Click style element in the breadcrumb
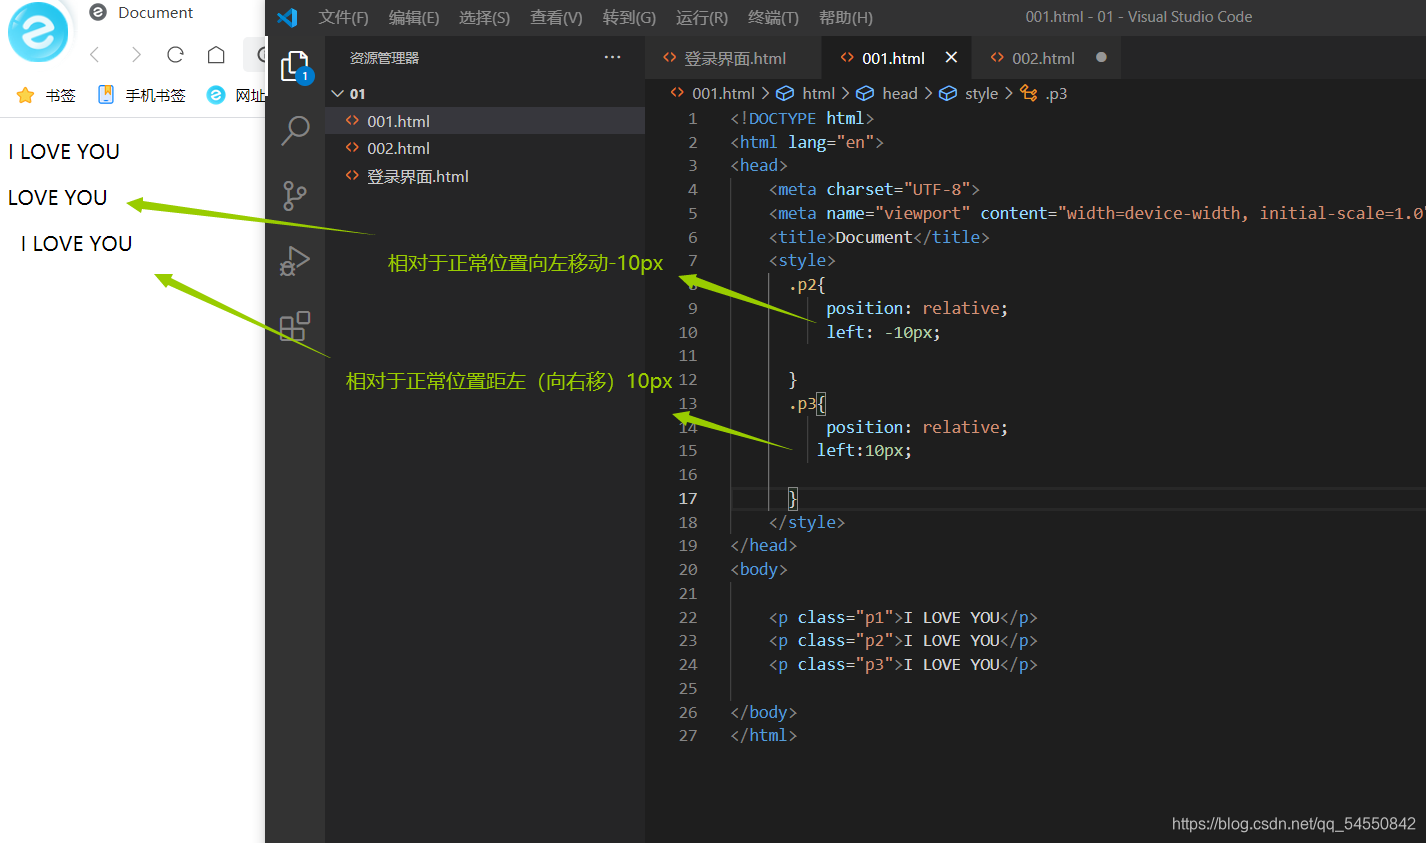The width and height of the screenshot is (1426, 843). tap(970, 93)
